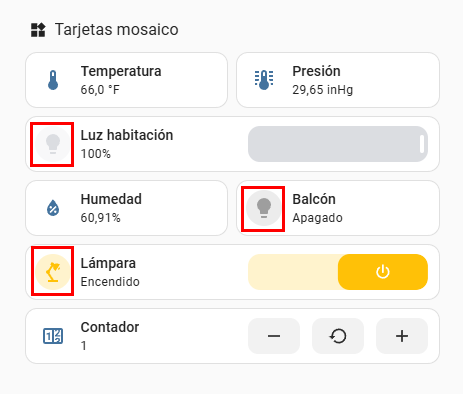The image size is (463, 394).
Task: Click the Tarjetas mosaico section heading
Action: point(117,29)
